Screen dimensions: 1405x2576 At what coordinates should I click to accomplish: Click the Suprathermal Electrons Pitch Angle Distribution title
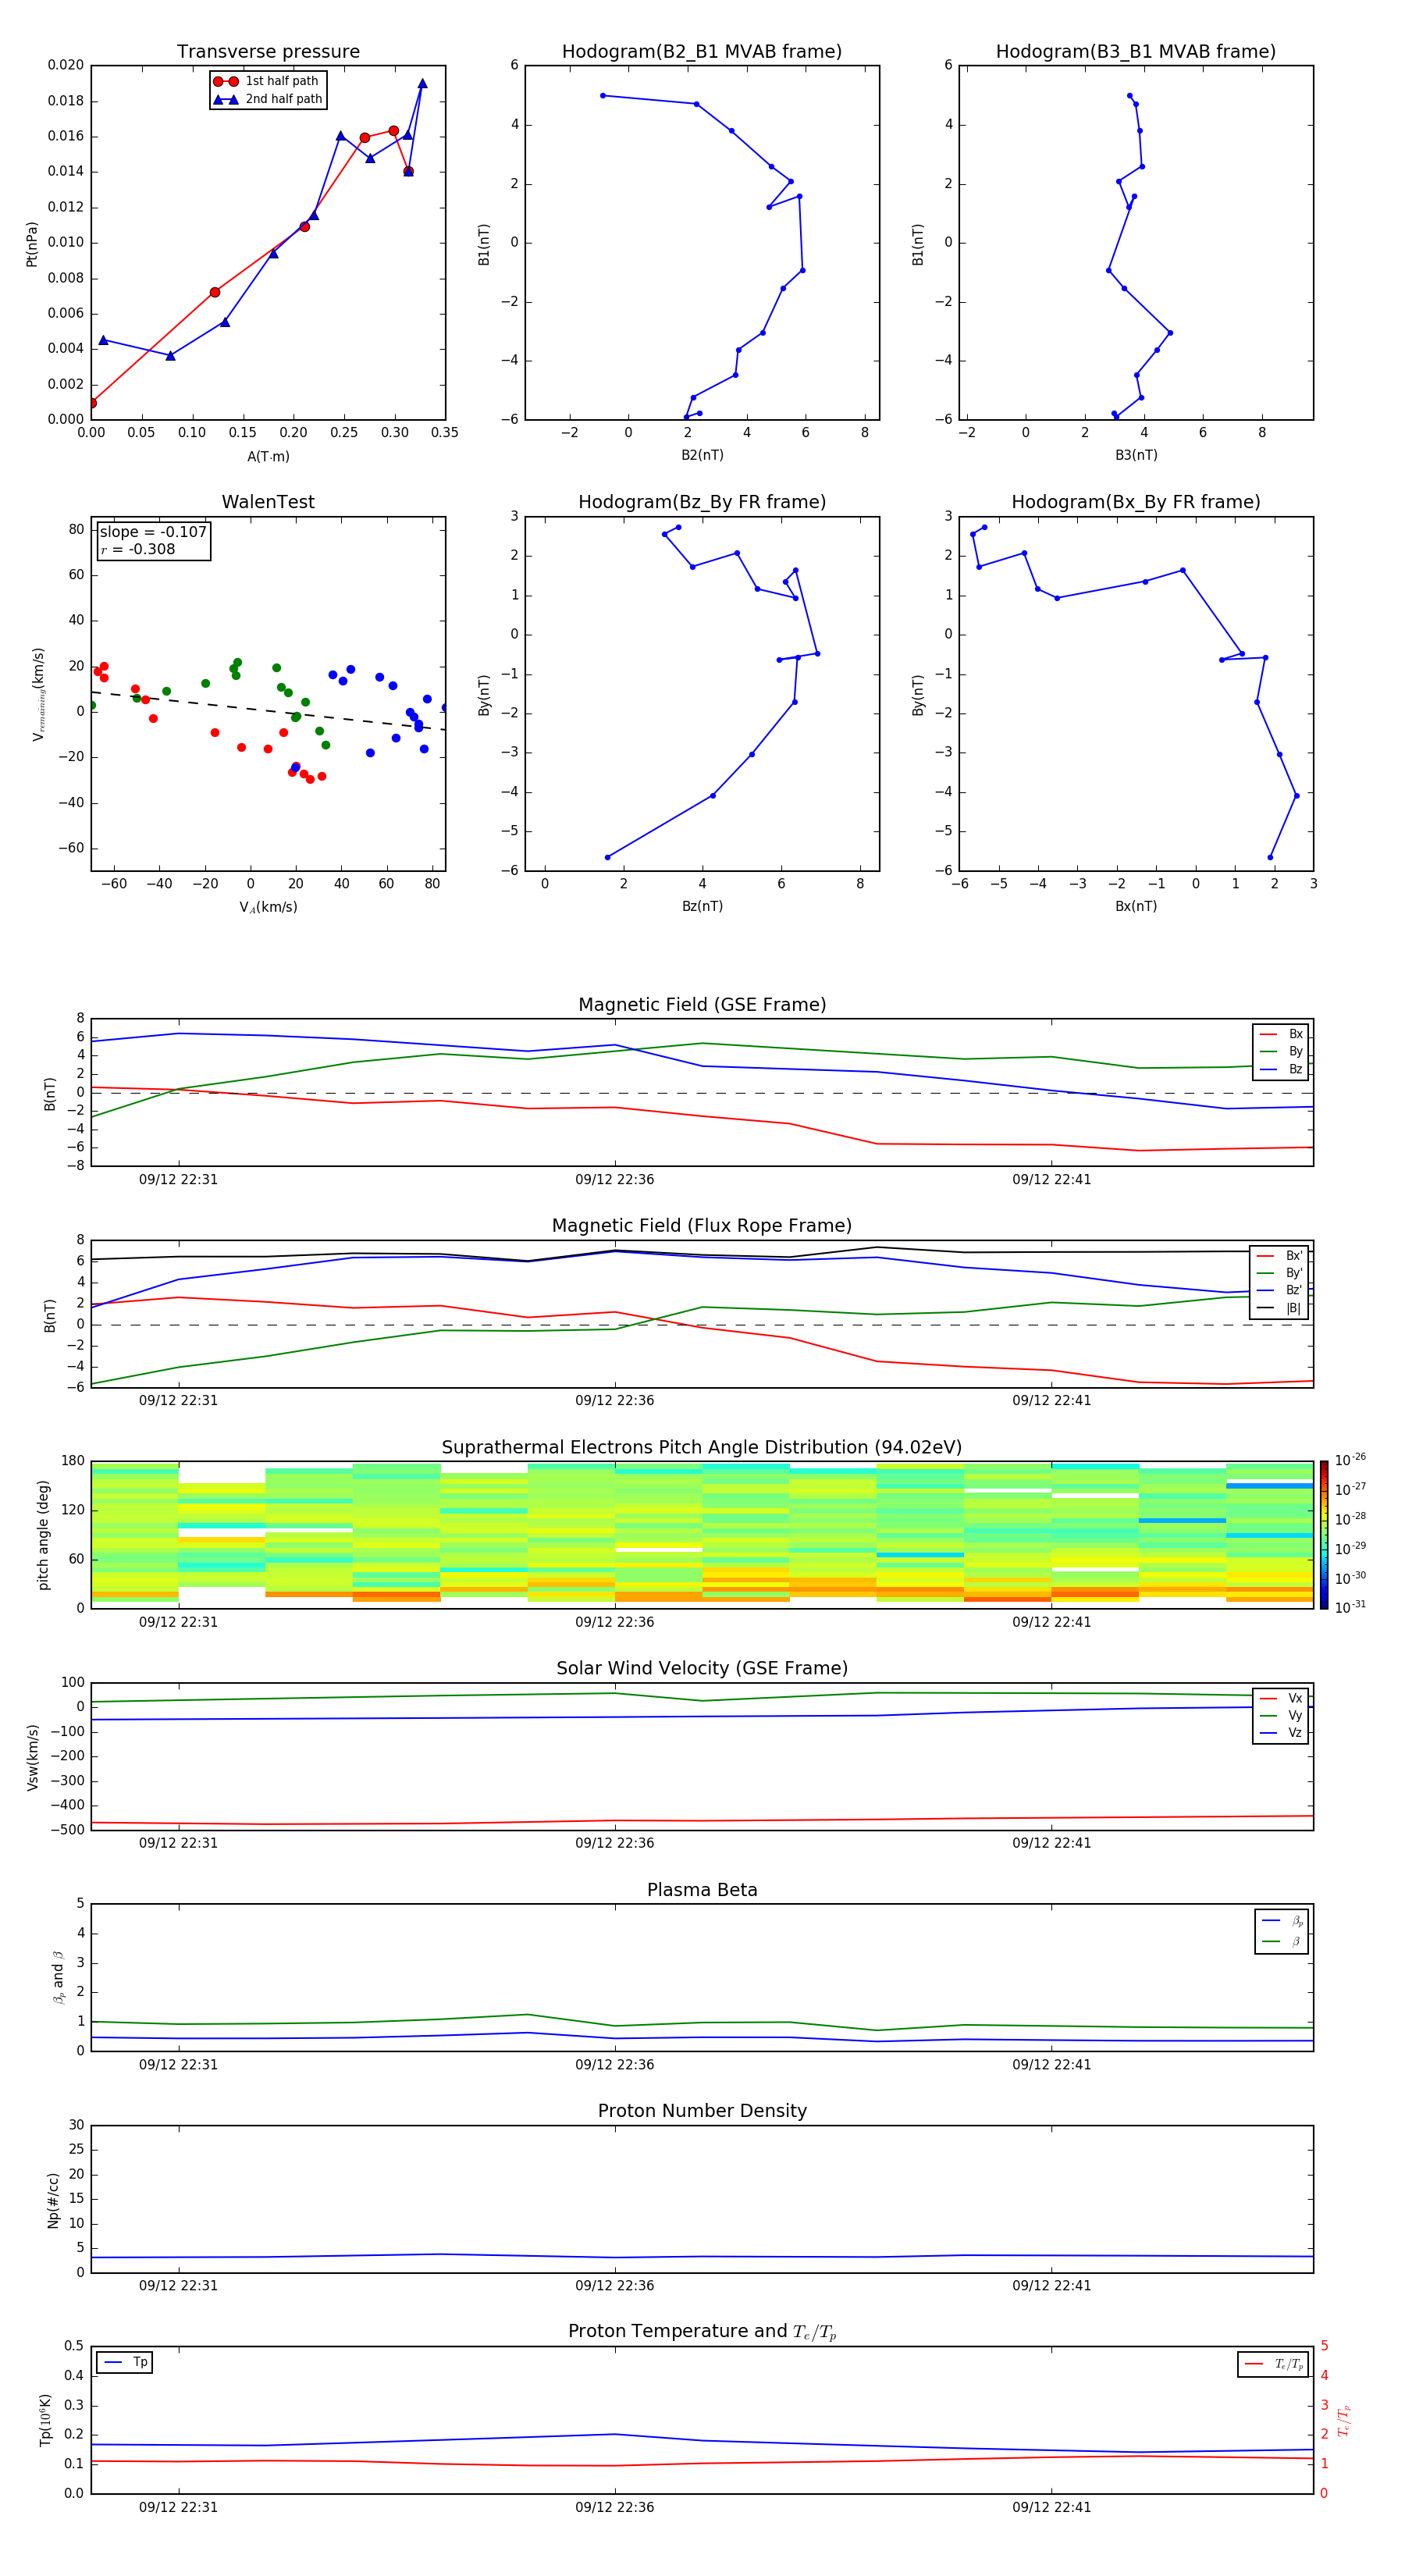pos(702,1448)
